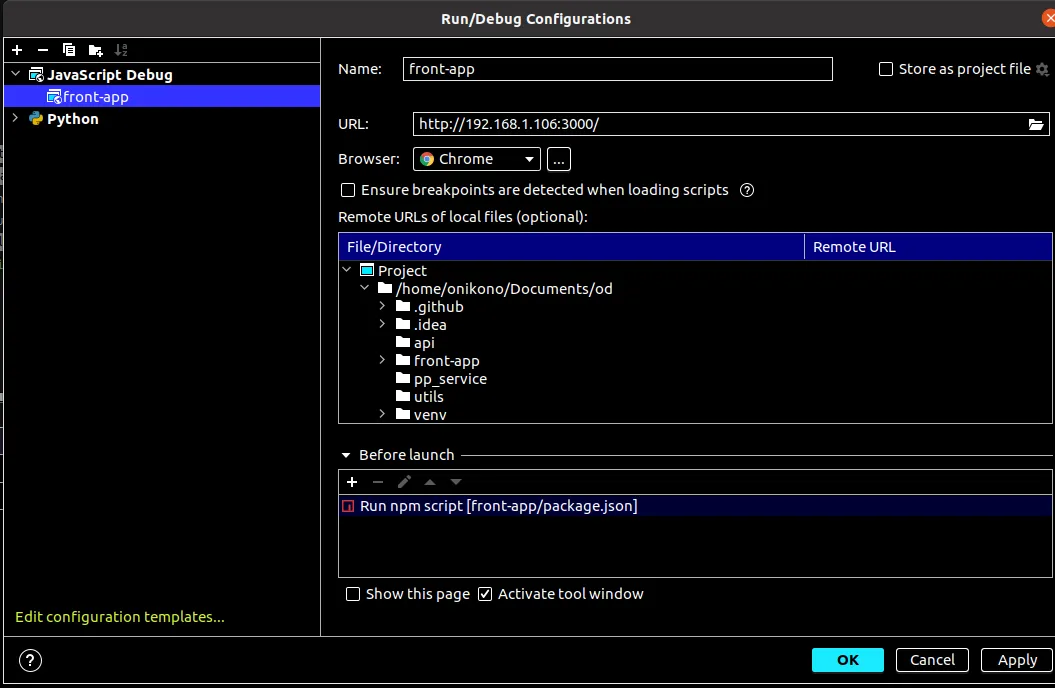Enable the Store as project file checkbox
The image size is (1055, 688).
click(x=885, y=69)
